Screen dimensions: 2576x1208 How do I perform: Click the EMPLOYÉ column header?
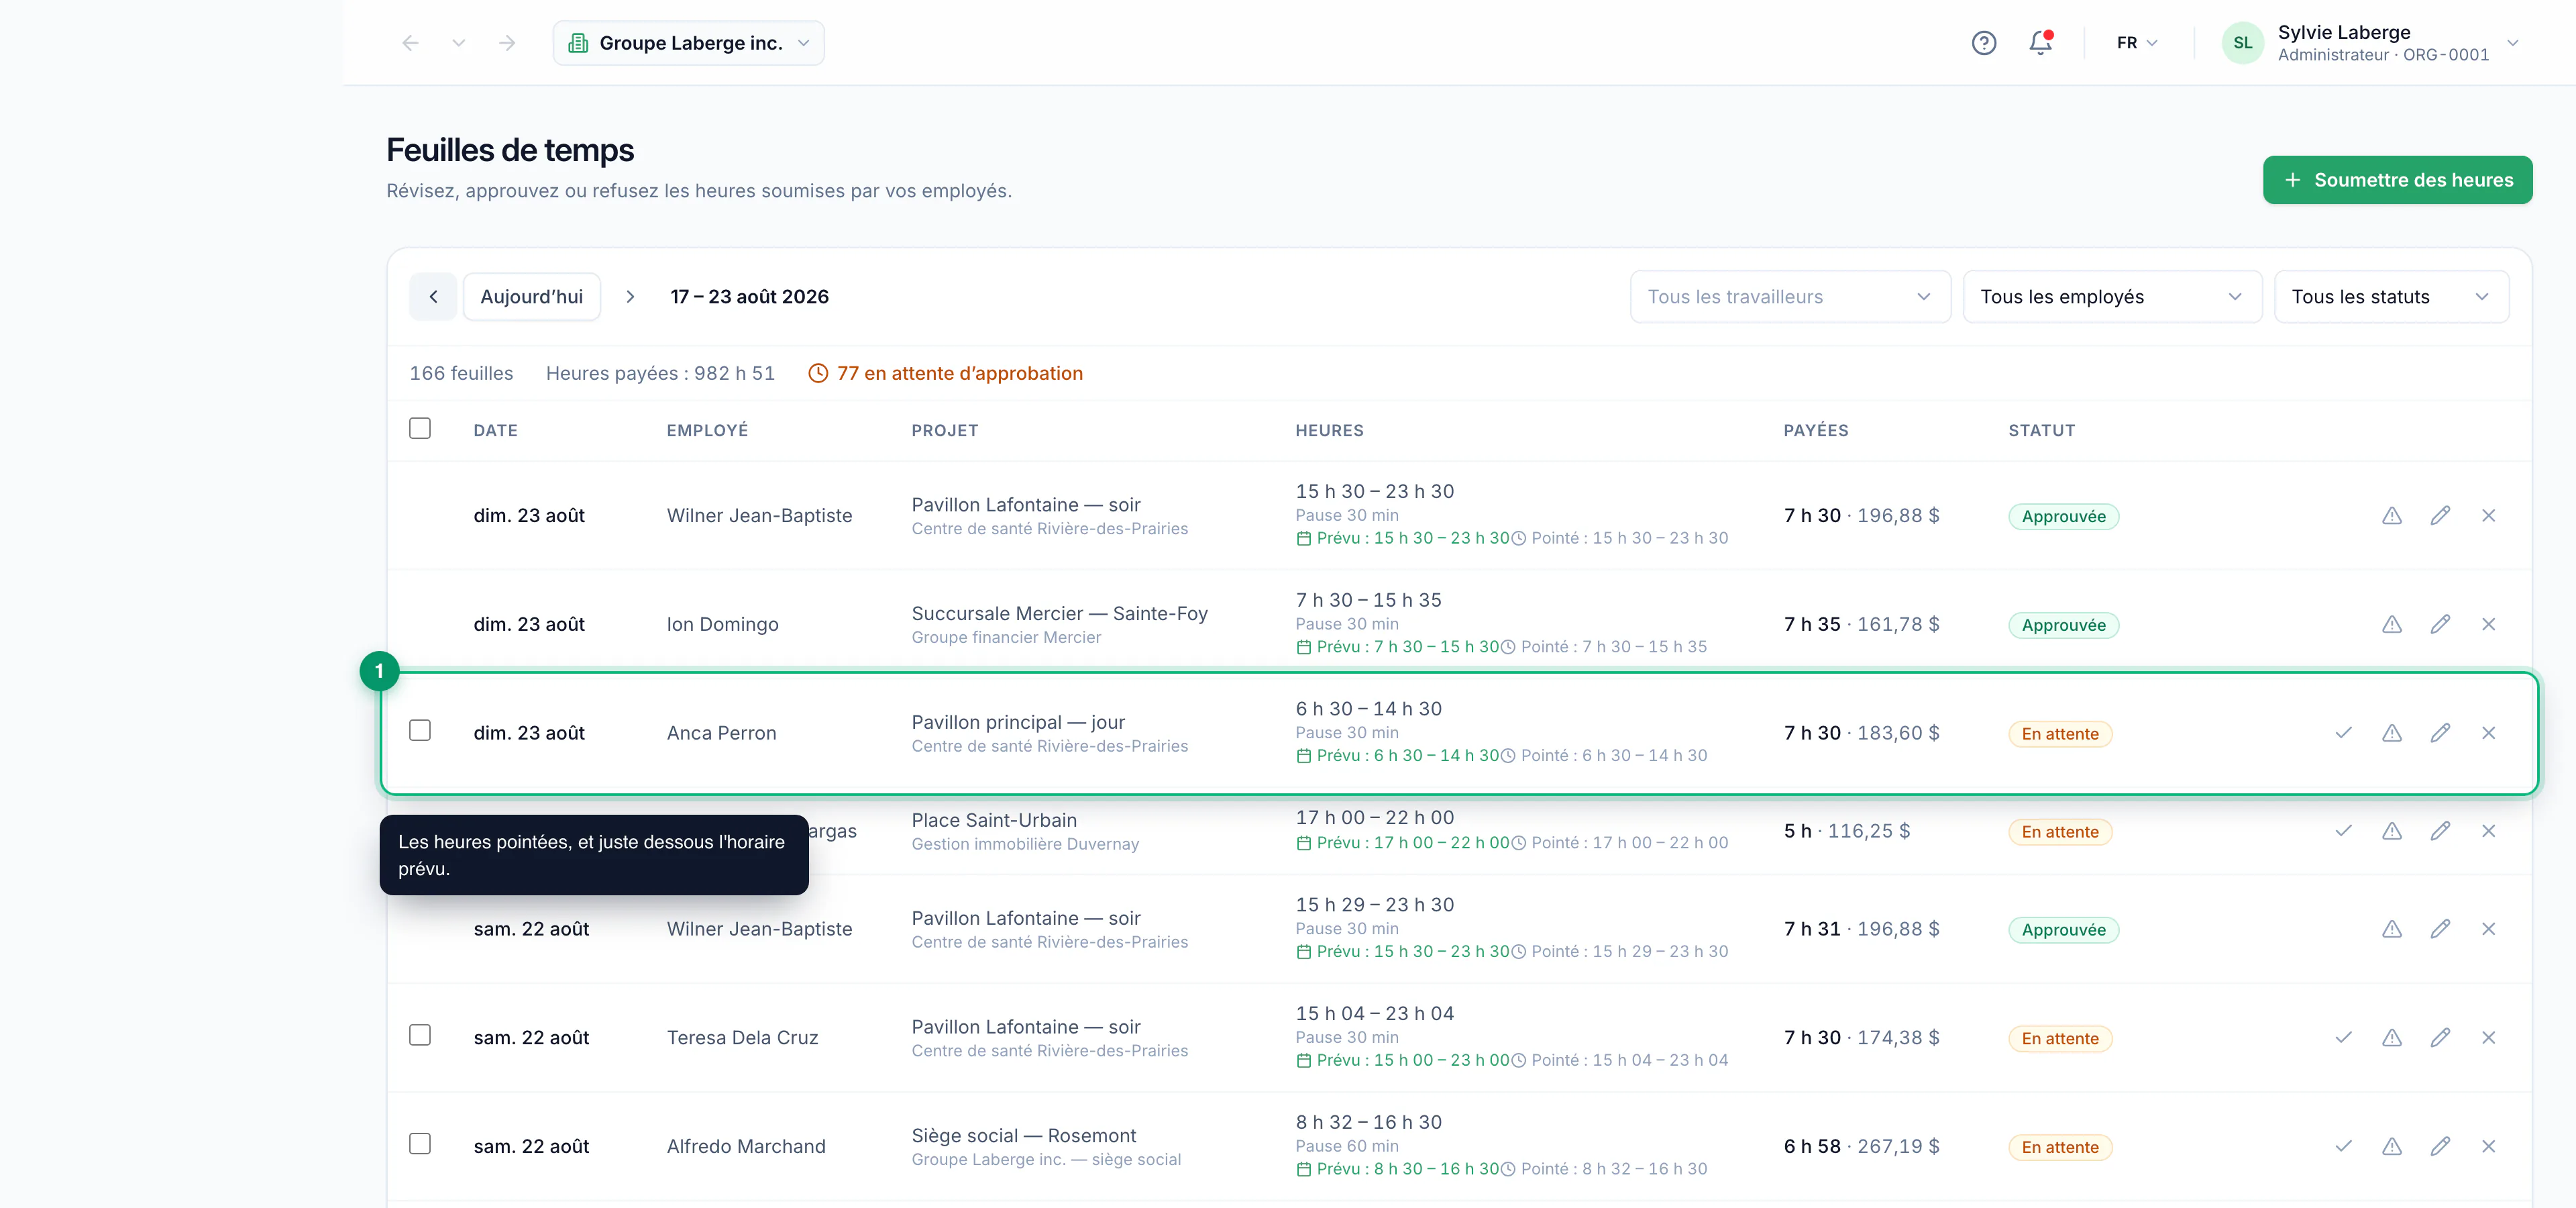tap(707, 431)
